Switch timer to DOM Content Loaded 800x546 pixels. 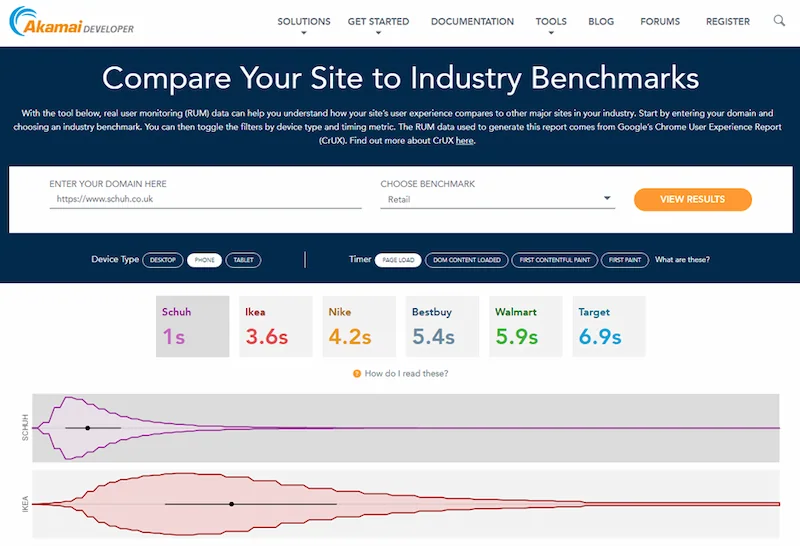pos(466,260)
